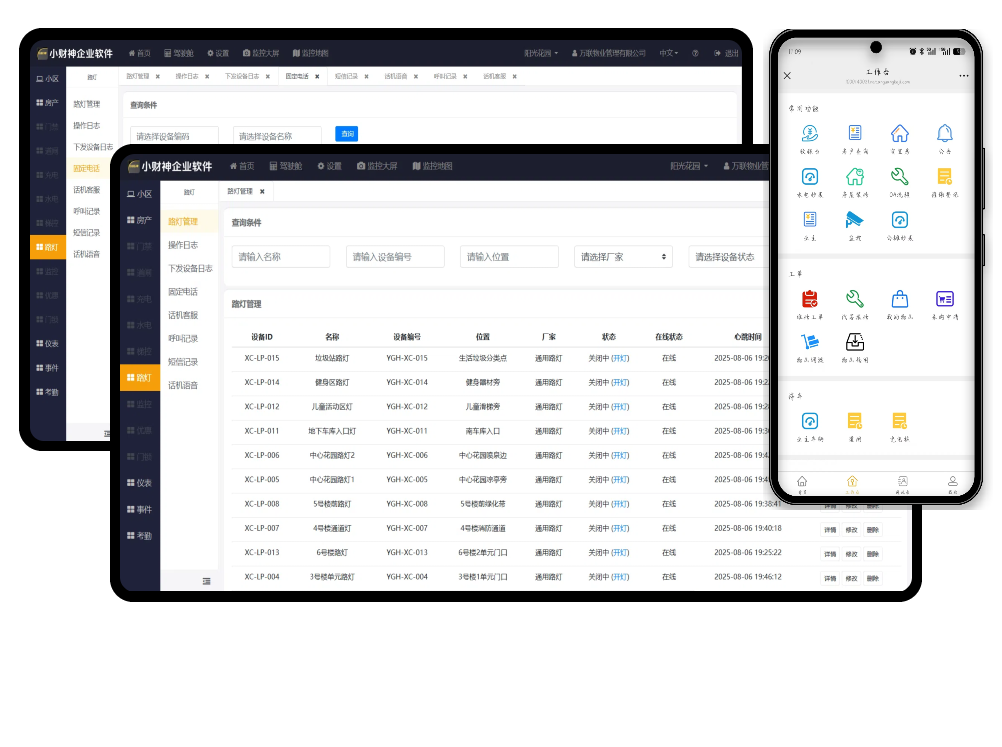Tap the green wrench icon in top section
This screenshot has height=747, width=1002.
900,177
